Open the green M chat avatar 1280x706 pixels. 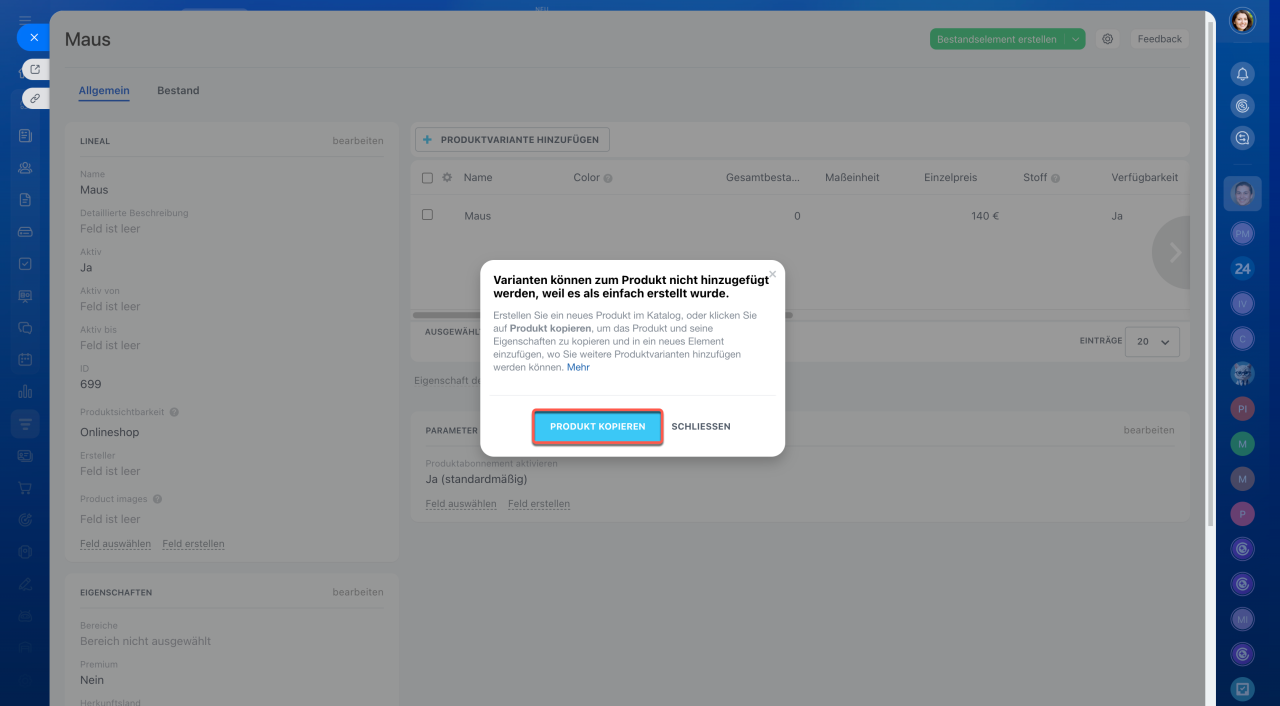pos(1242,443)
